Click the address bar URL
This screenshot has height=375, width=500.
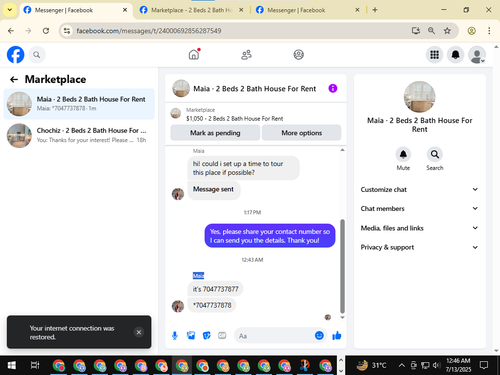[149, 31]
